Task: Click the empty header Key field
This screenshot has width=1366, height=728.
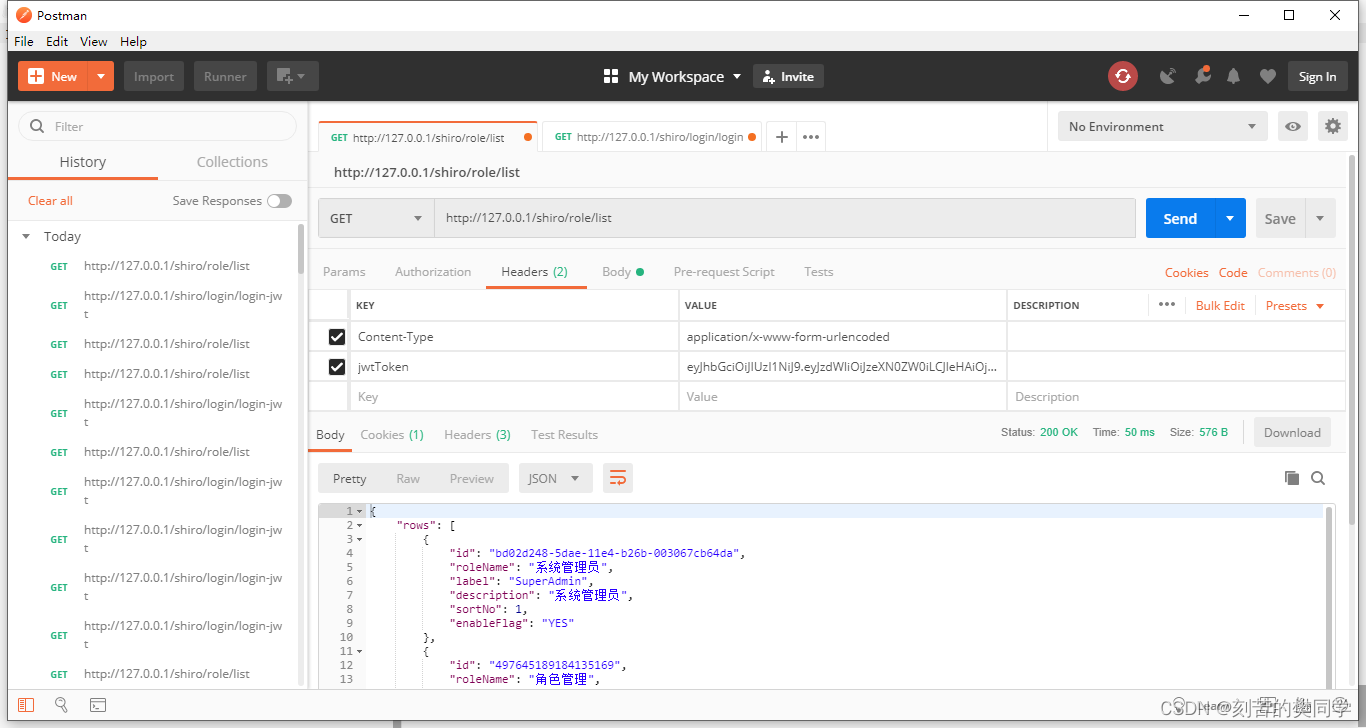Action: click(513, 396)
